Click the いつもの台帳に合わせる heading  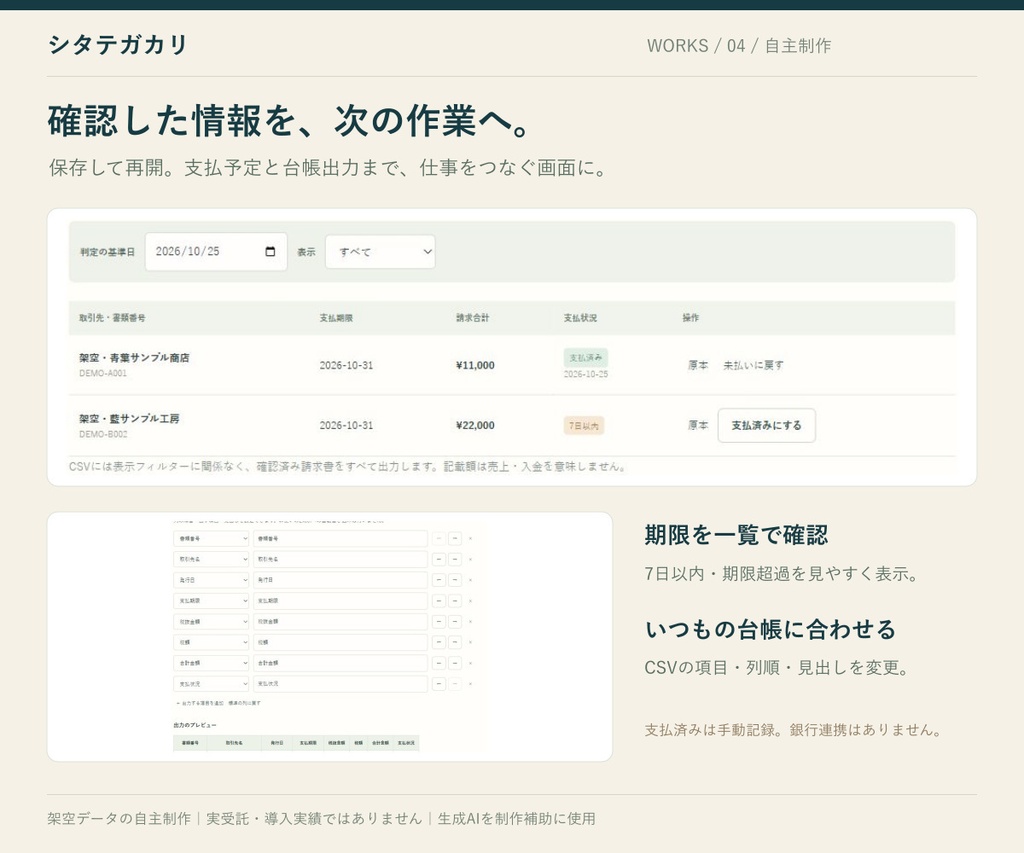click(x=771, y=630)
